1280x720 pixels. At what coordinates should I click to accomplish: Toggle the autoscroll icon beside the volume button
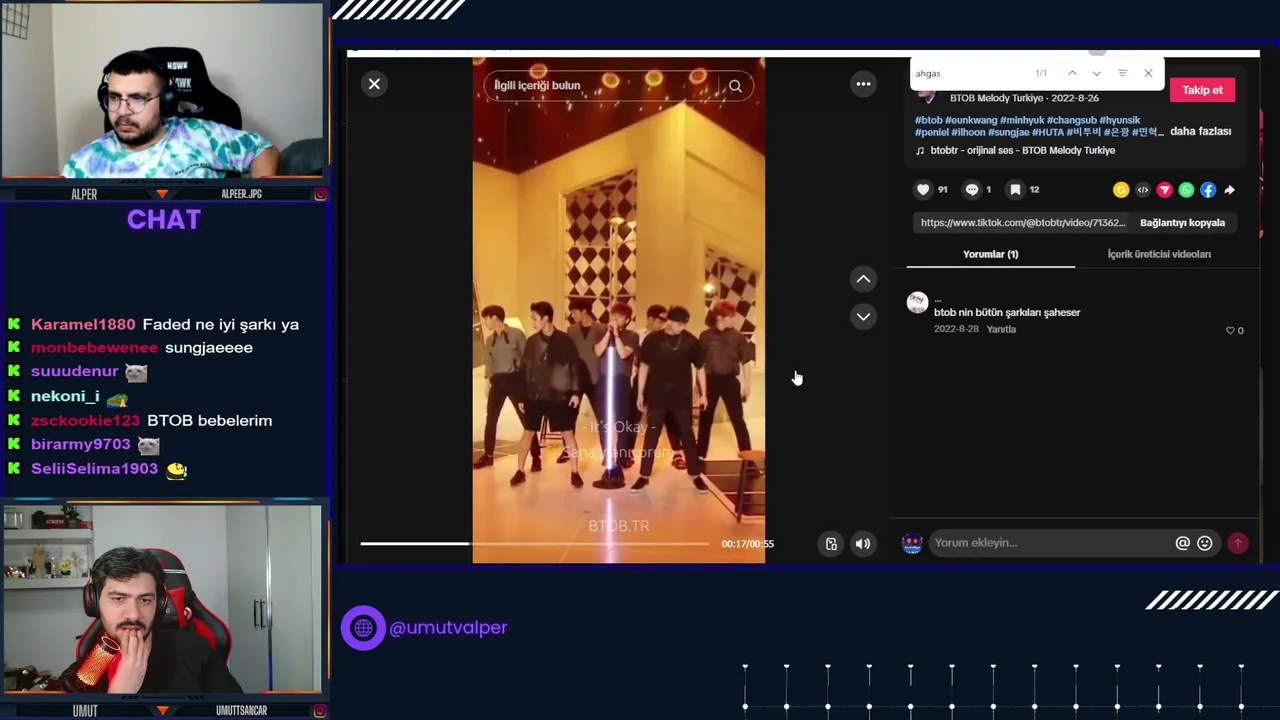coord(831,544)
